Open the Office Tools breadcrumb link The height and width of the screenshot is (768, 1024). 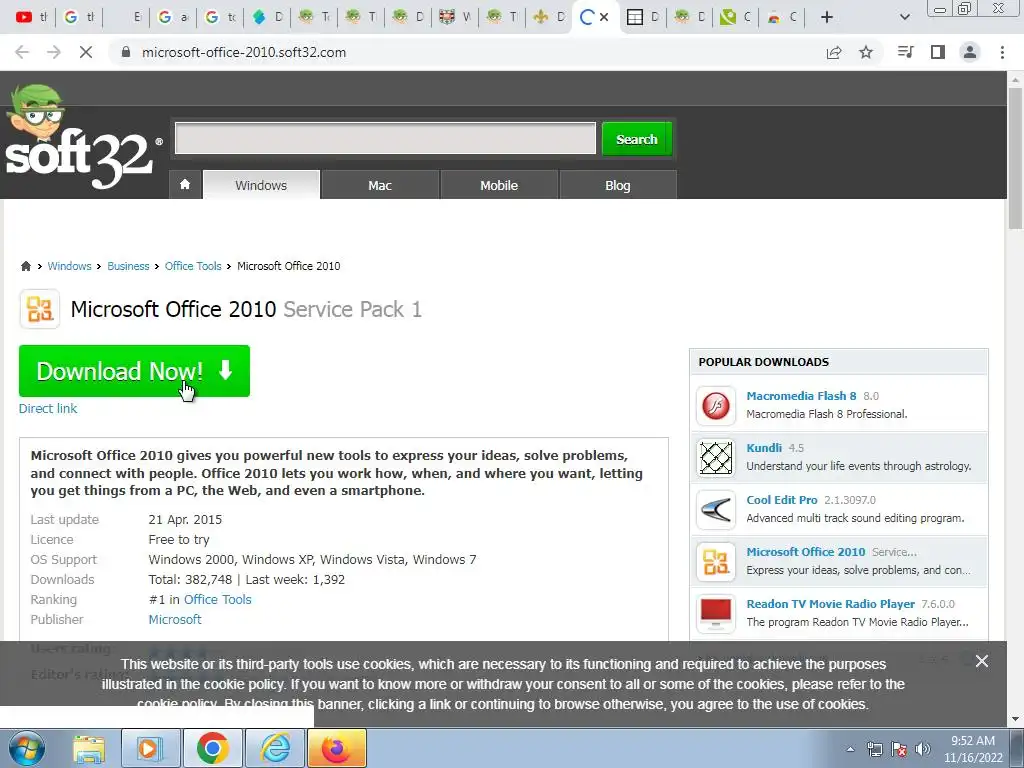click(x=193, y=266)
